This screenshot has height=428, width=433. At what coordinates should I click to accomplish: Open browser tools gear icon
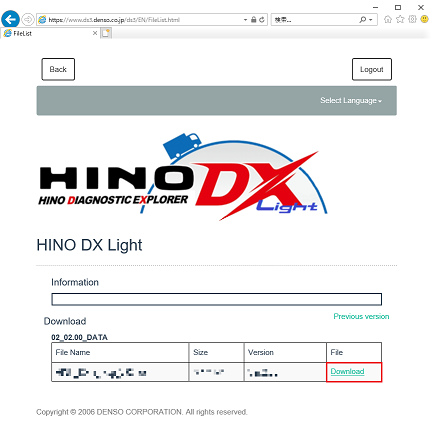point(412,19)
